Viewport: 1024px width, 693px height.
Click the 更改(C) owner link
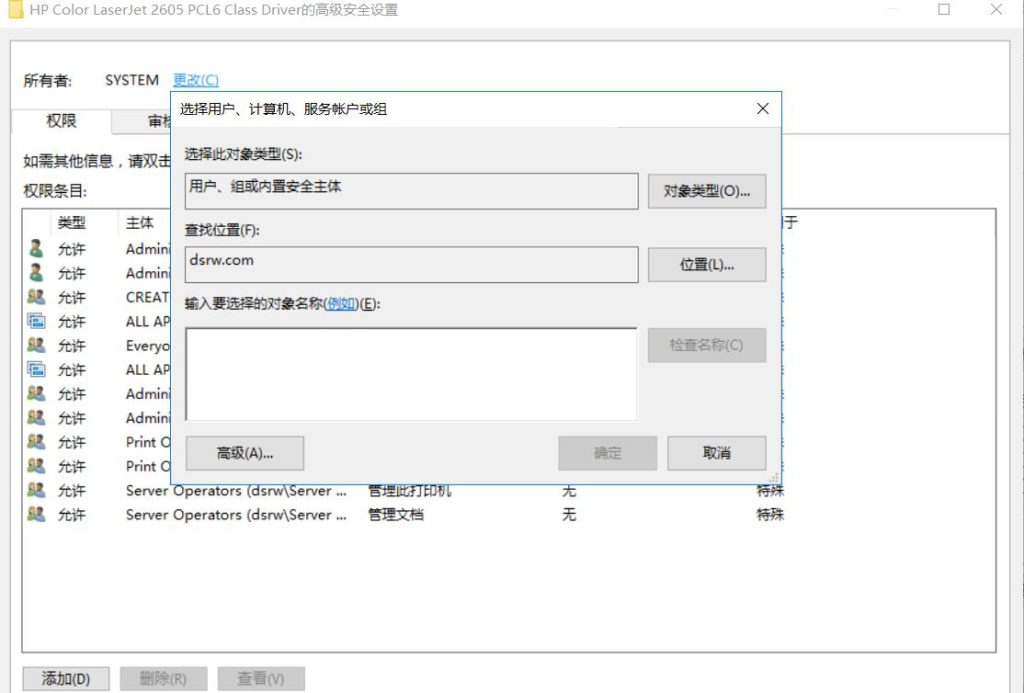(x=196, y=80)
